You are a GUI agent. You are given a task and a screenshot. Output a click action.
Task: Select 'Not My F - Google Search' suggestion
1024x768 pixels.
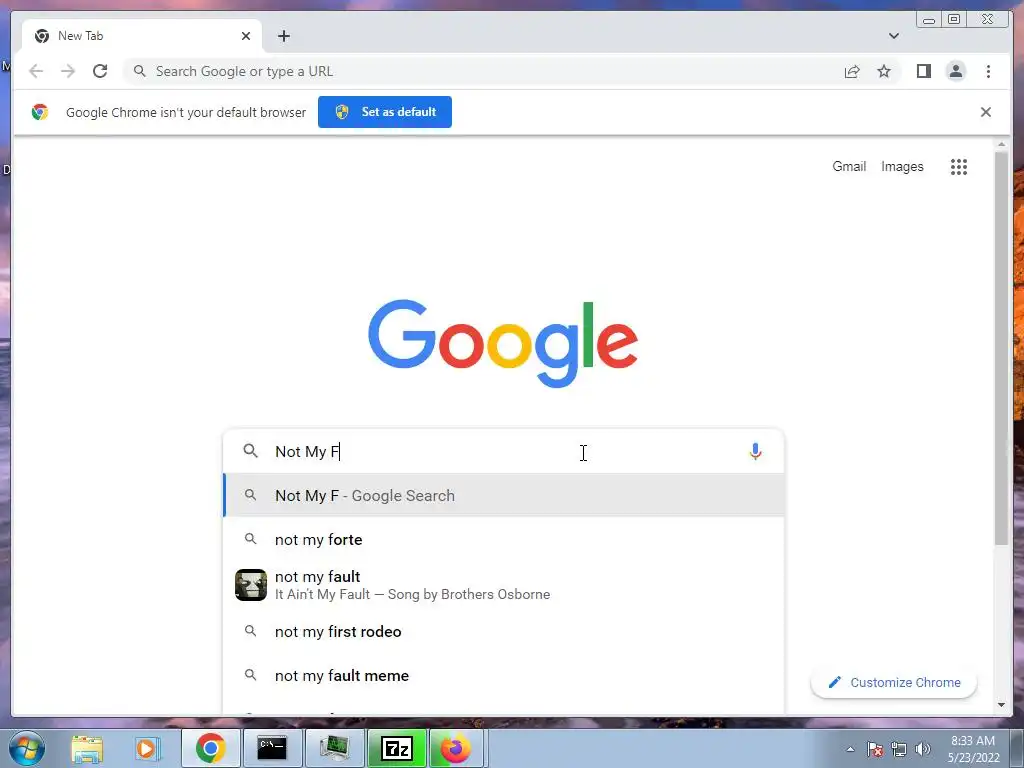click(504, 496)
